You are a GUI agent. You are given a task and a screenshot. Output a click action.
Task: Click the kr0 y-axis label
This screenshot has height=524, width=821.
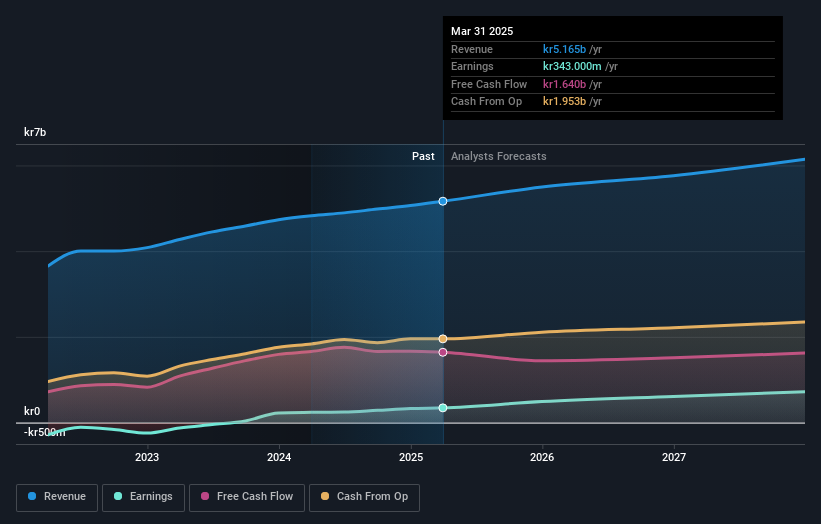click(32, 411)
